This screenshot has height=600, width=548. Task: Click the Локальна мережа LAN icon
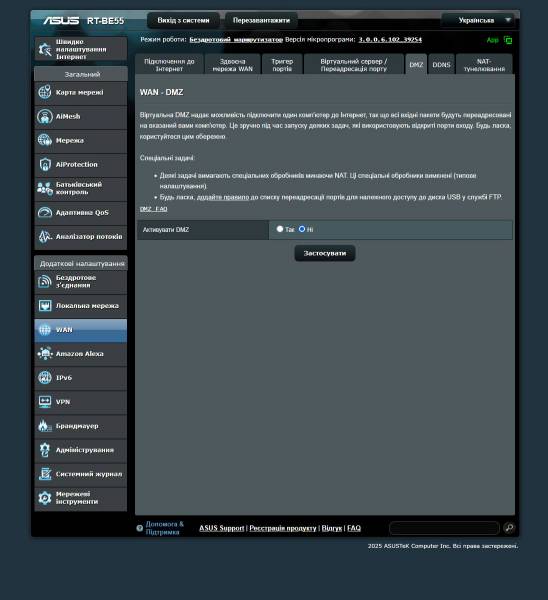coord(45,306)
